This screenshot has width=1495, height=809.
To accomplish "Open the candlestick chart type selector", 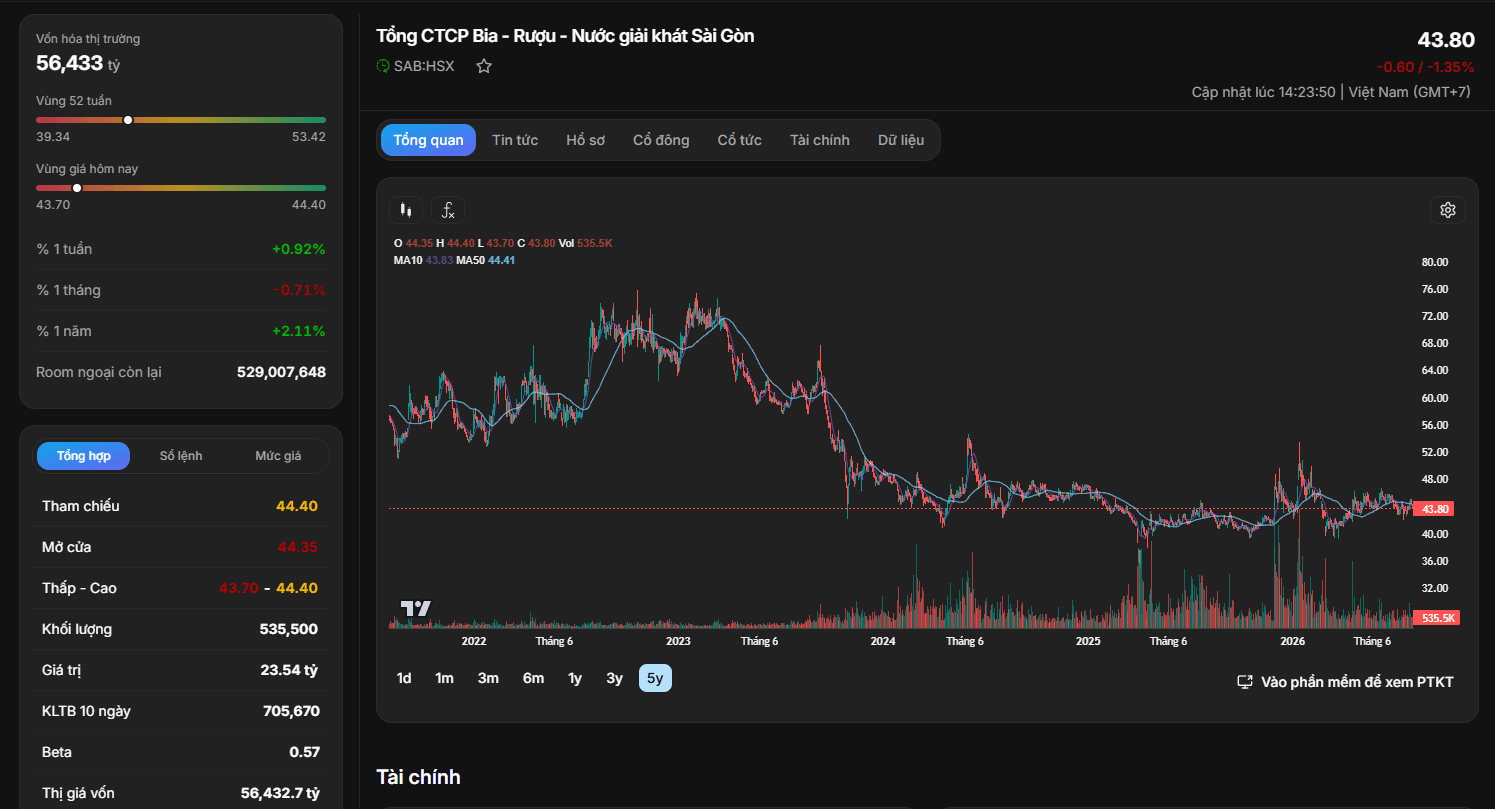I will (405, 210).
